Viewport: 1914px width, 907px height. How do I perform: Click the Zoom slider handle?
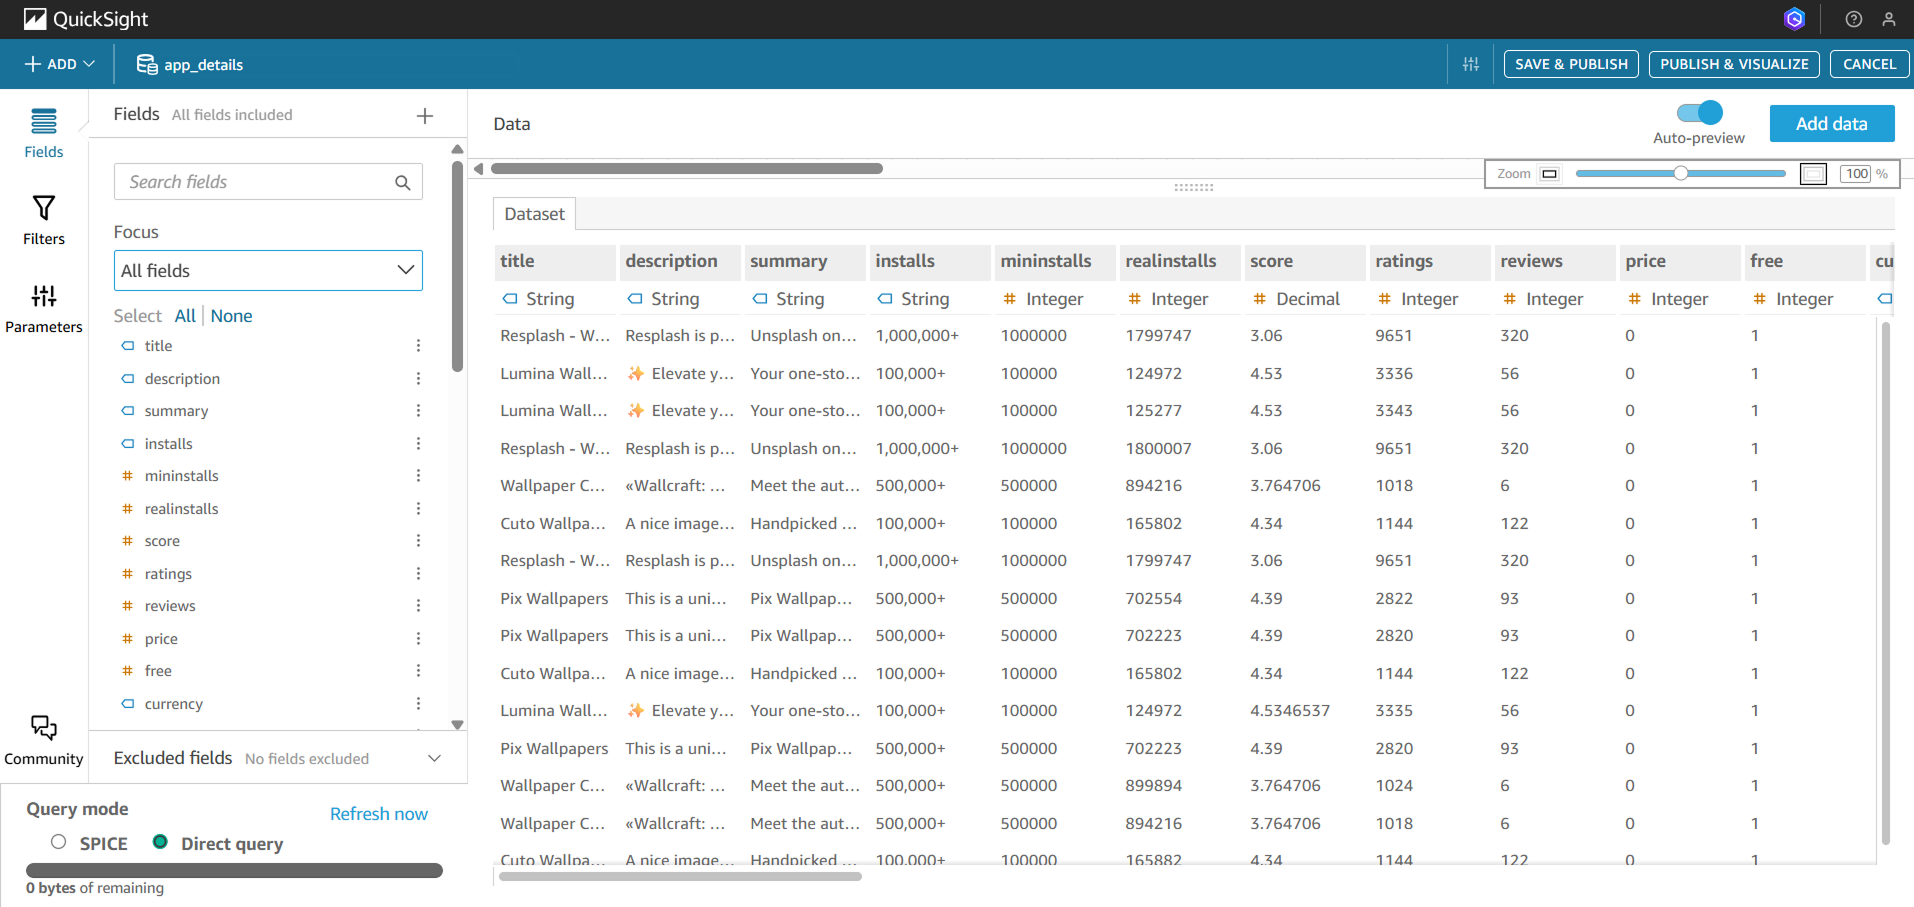[x=1681, y=173]
